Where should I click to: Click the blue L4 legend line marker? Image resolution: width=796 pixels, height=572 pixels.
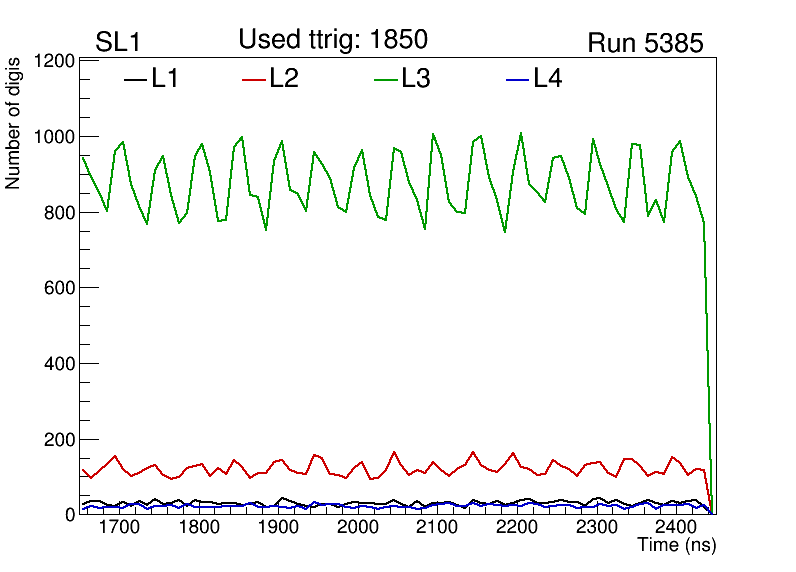click(x=517, y=80)
